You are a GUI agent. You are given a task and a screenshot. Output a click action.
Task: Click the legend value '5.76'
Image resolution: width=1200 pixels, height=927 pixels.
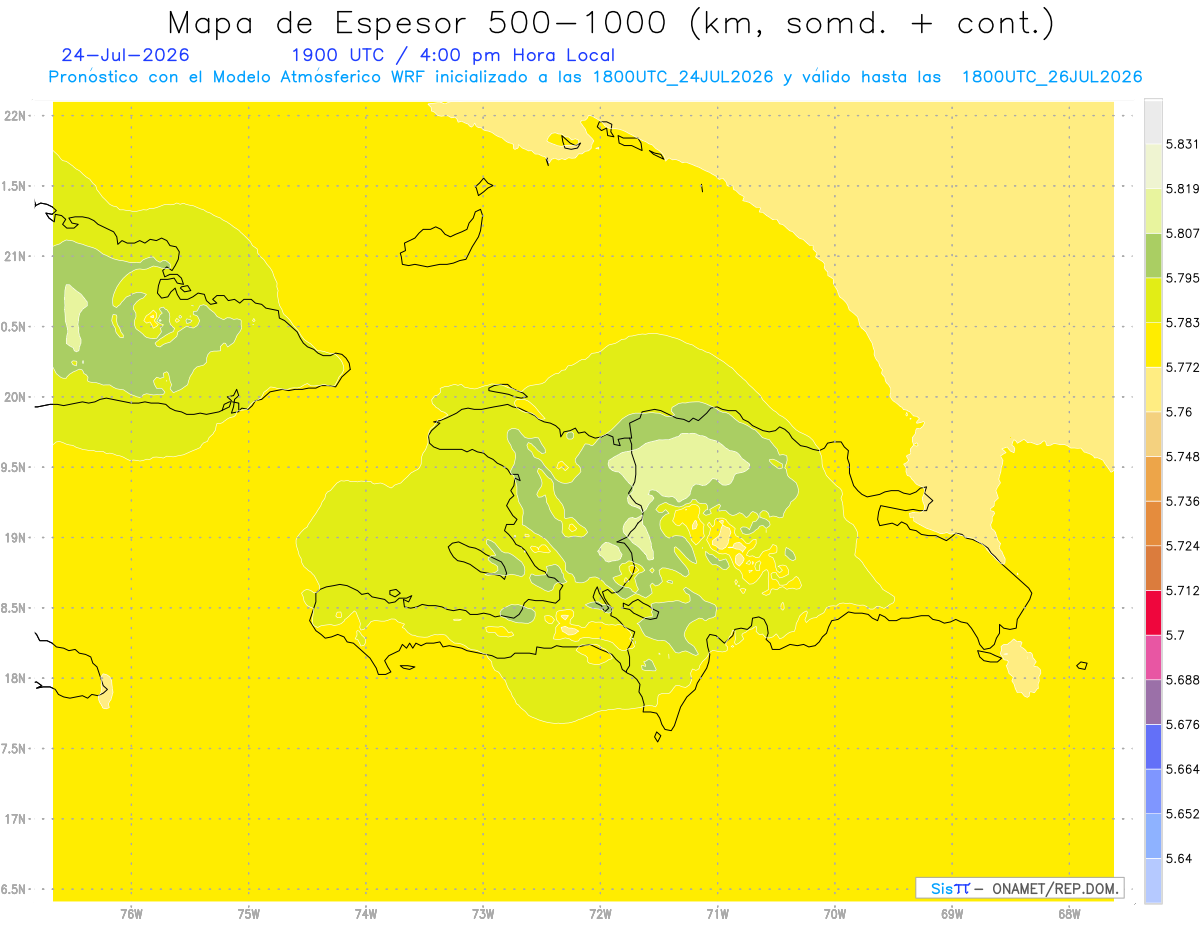point(1179,412)
